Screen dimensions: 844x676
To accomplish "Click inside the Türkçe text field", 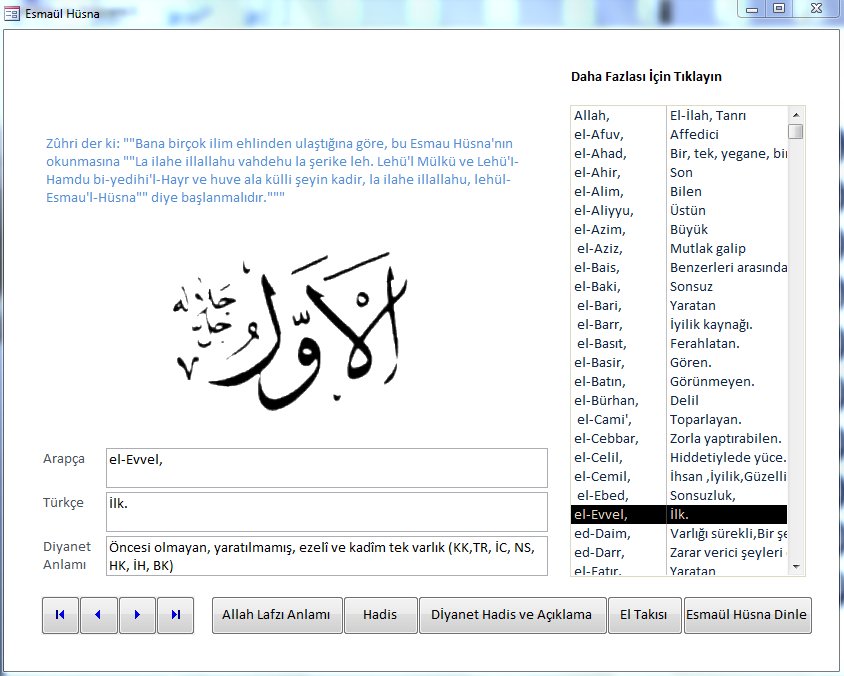I will pyautogui.click(x=326, y=511).
